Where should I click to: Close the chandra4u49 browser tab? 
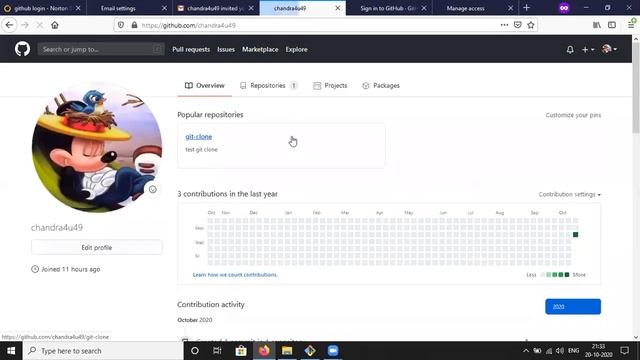(338, 8)
